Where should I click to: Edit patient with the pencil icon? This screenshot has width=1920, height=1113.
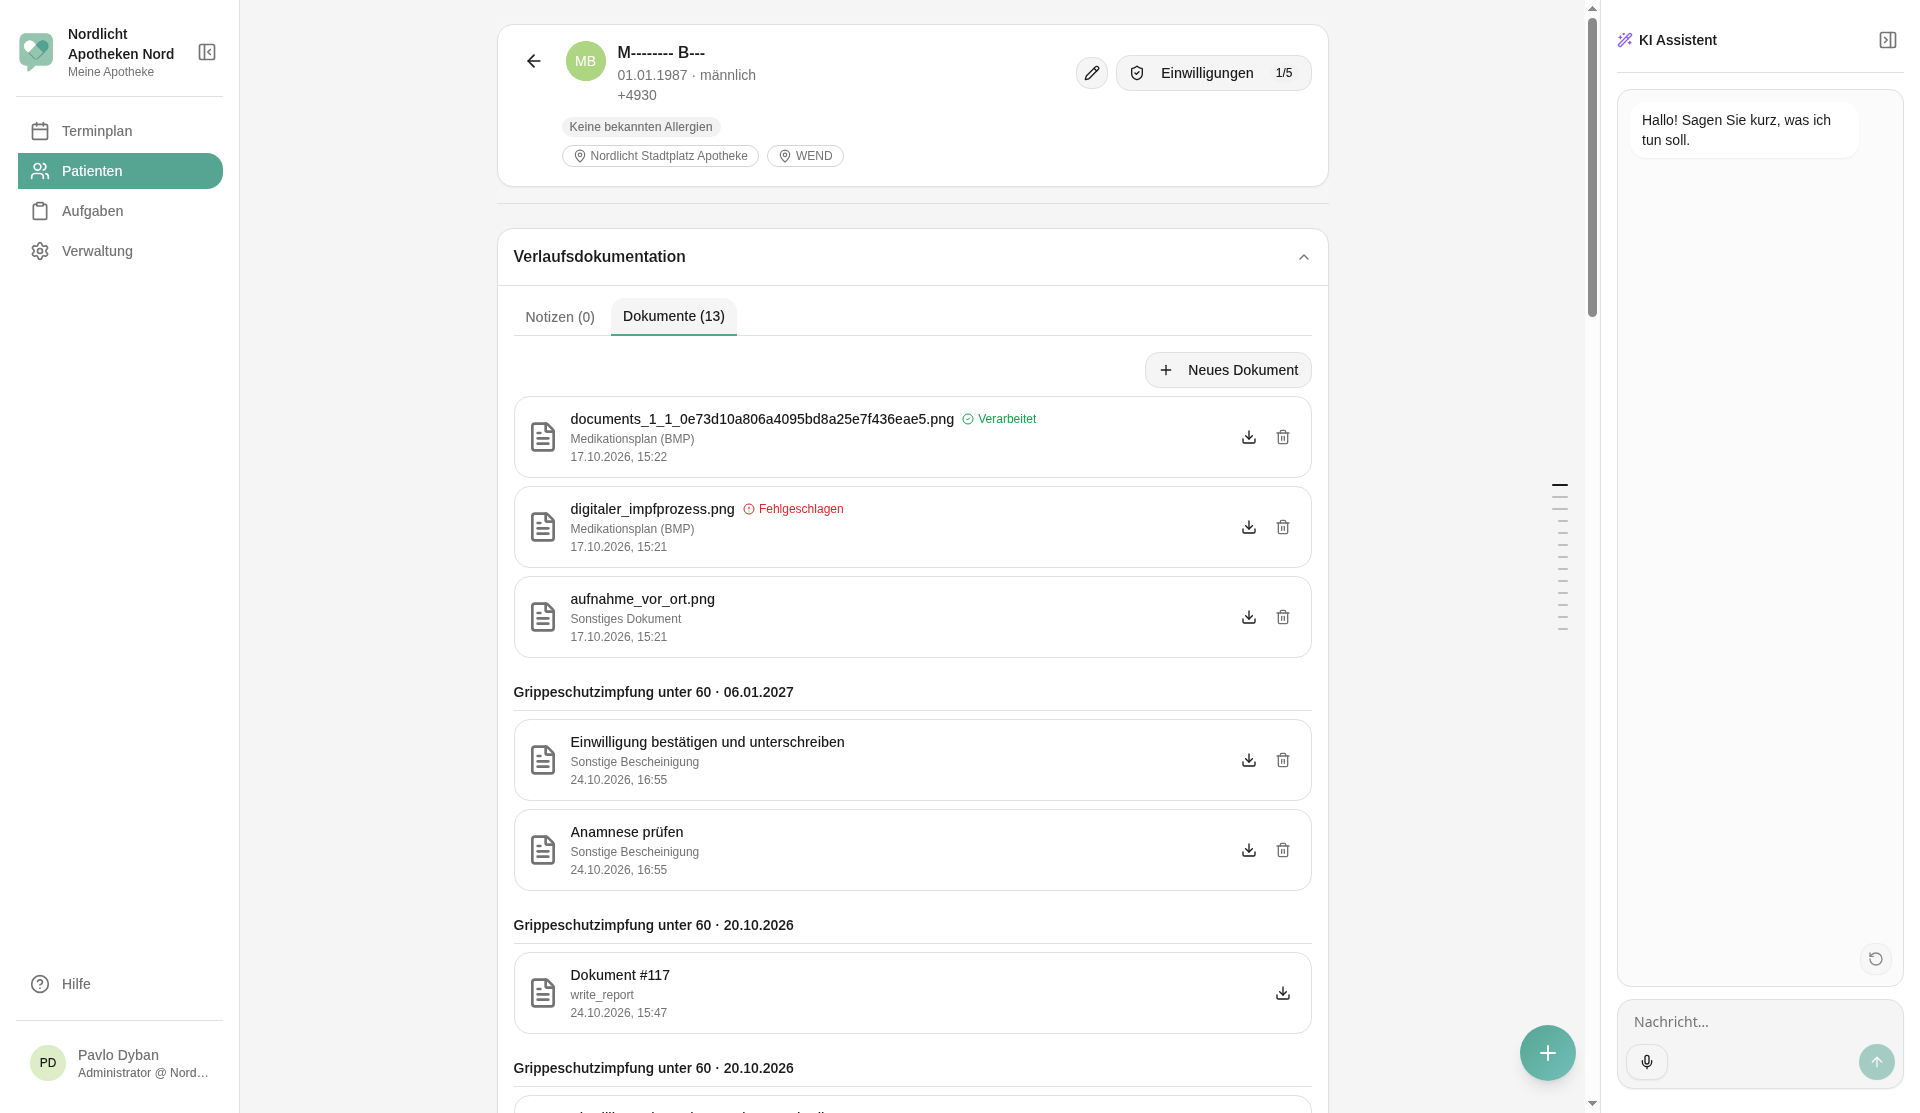[x=1092, y=73]
